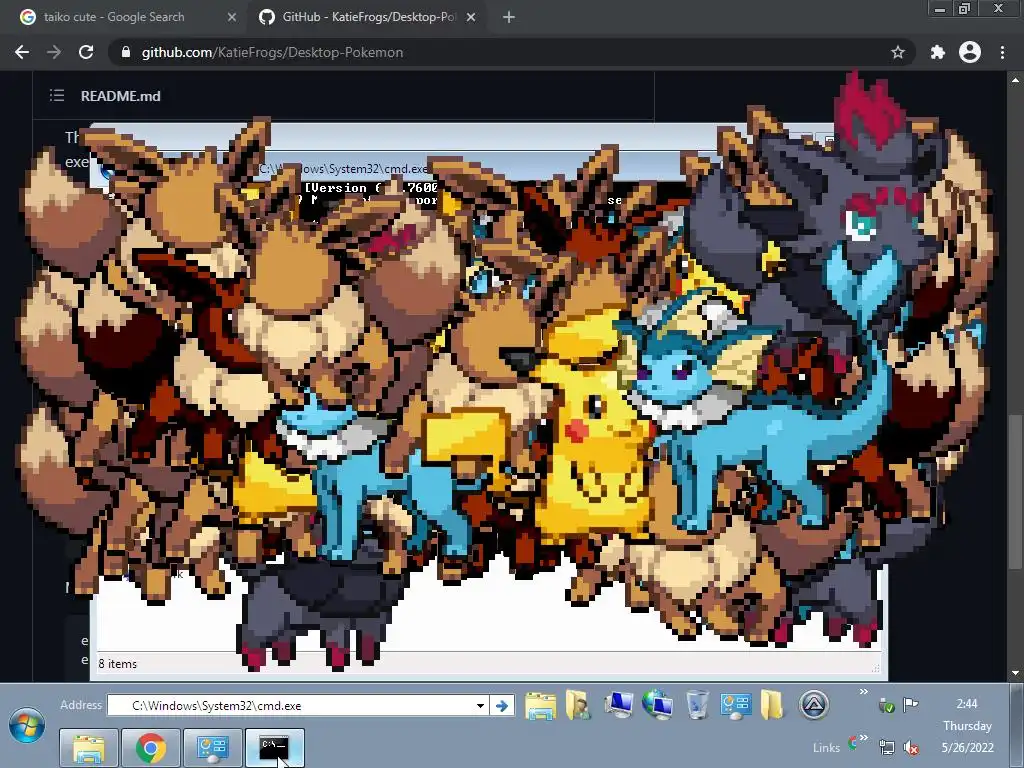Screen dimensions: 1024x768
Task: Click the blue Go arrow by Address
Action: (x=502, y=706)
